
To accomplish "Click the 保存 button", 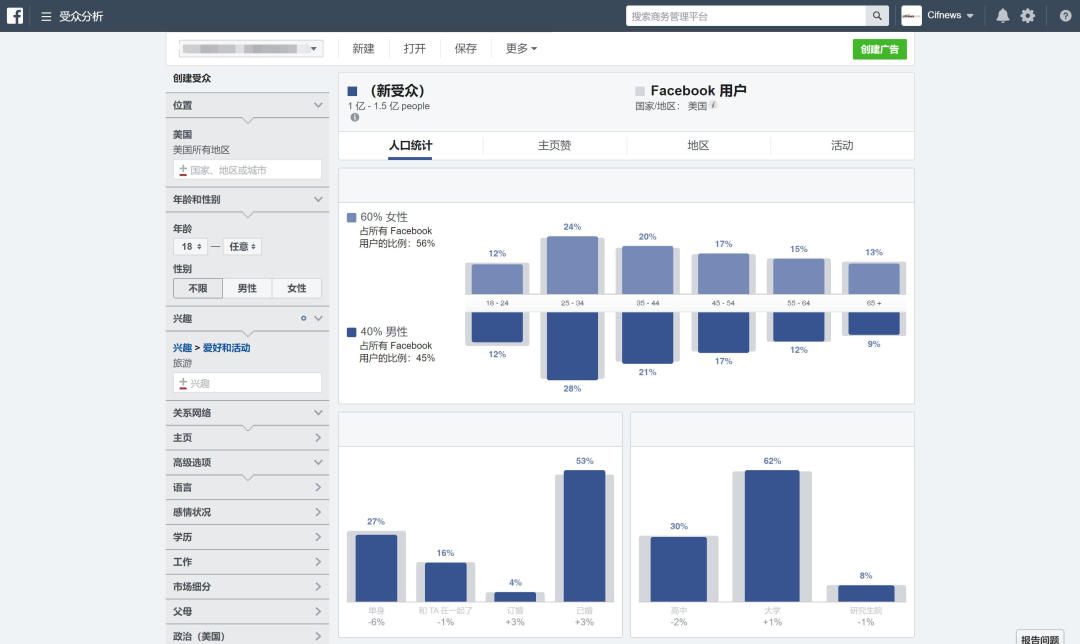I will click(x=466, y=49).
